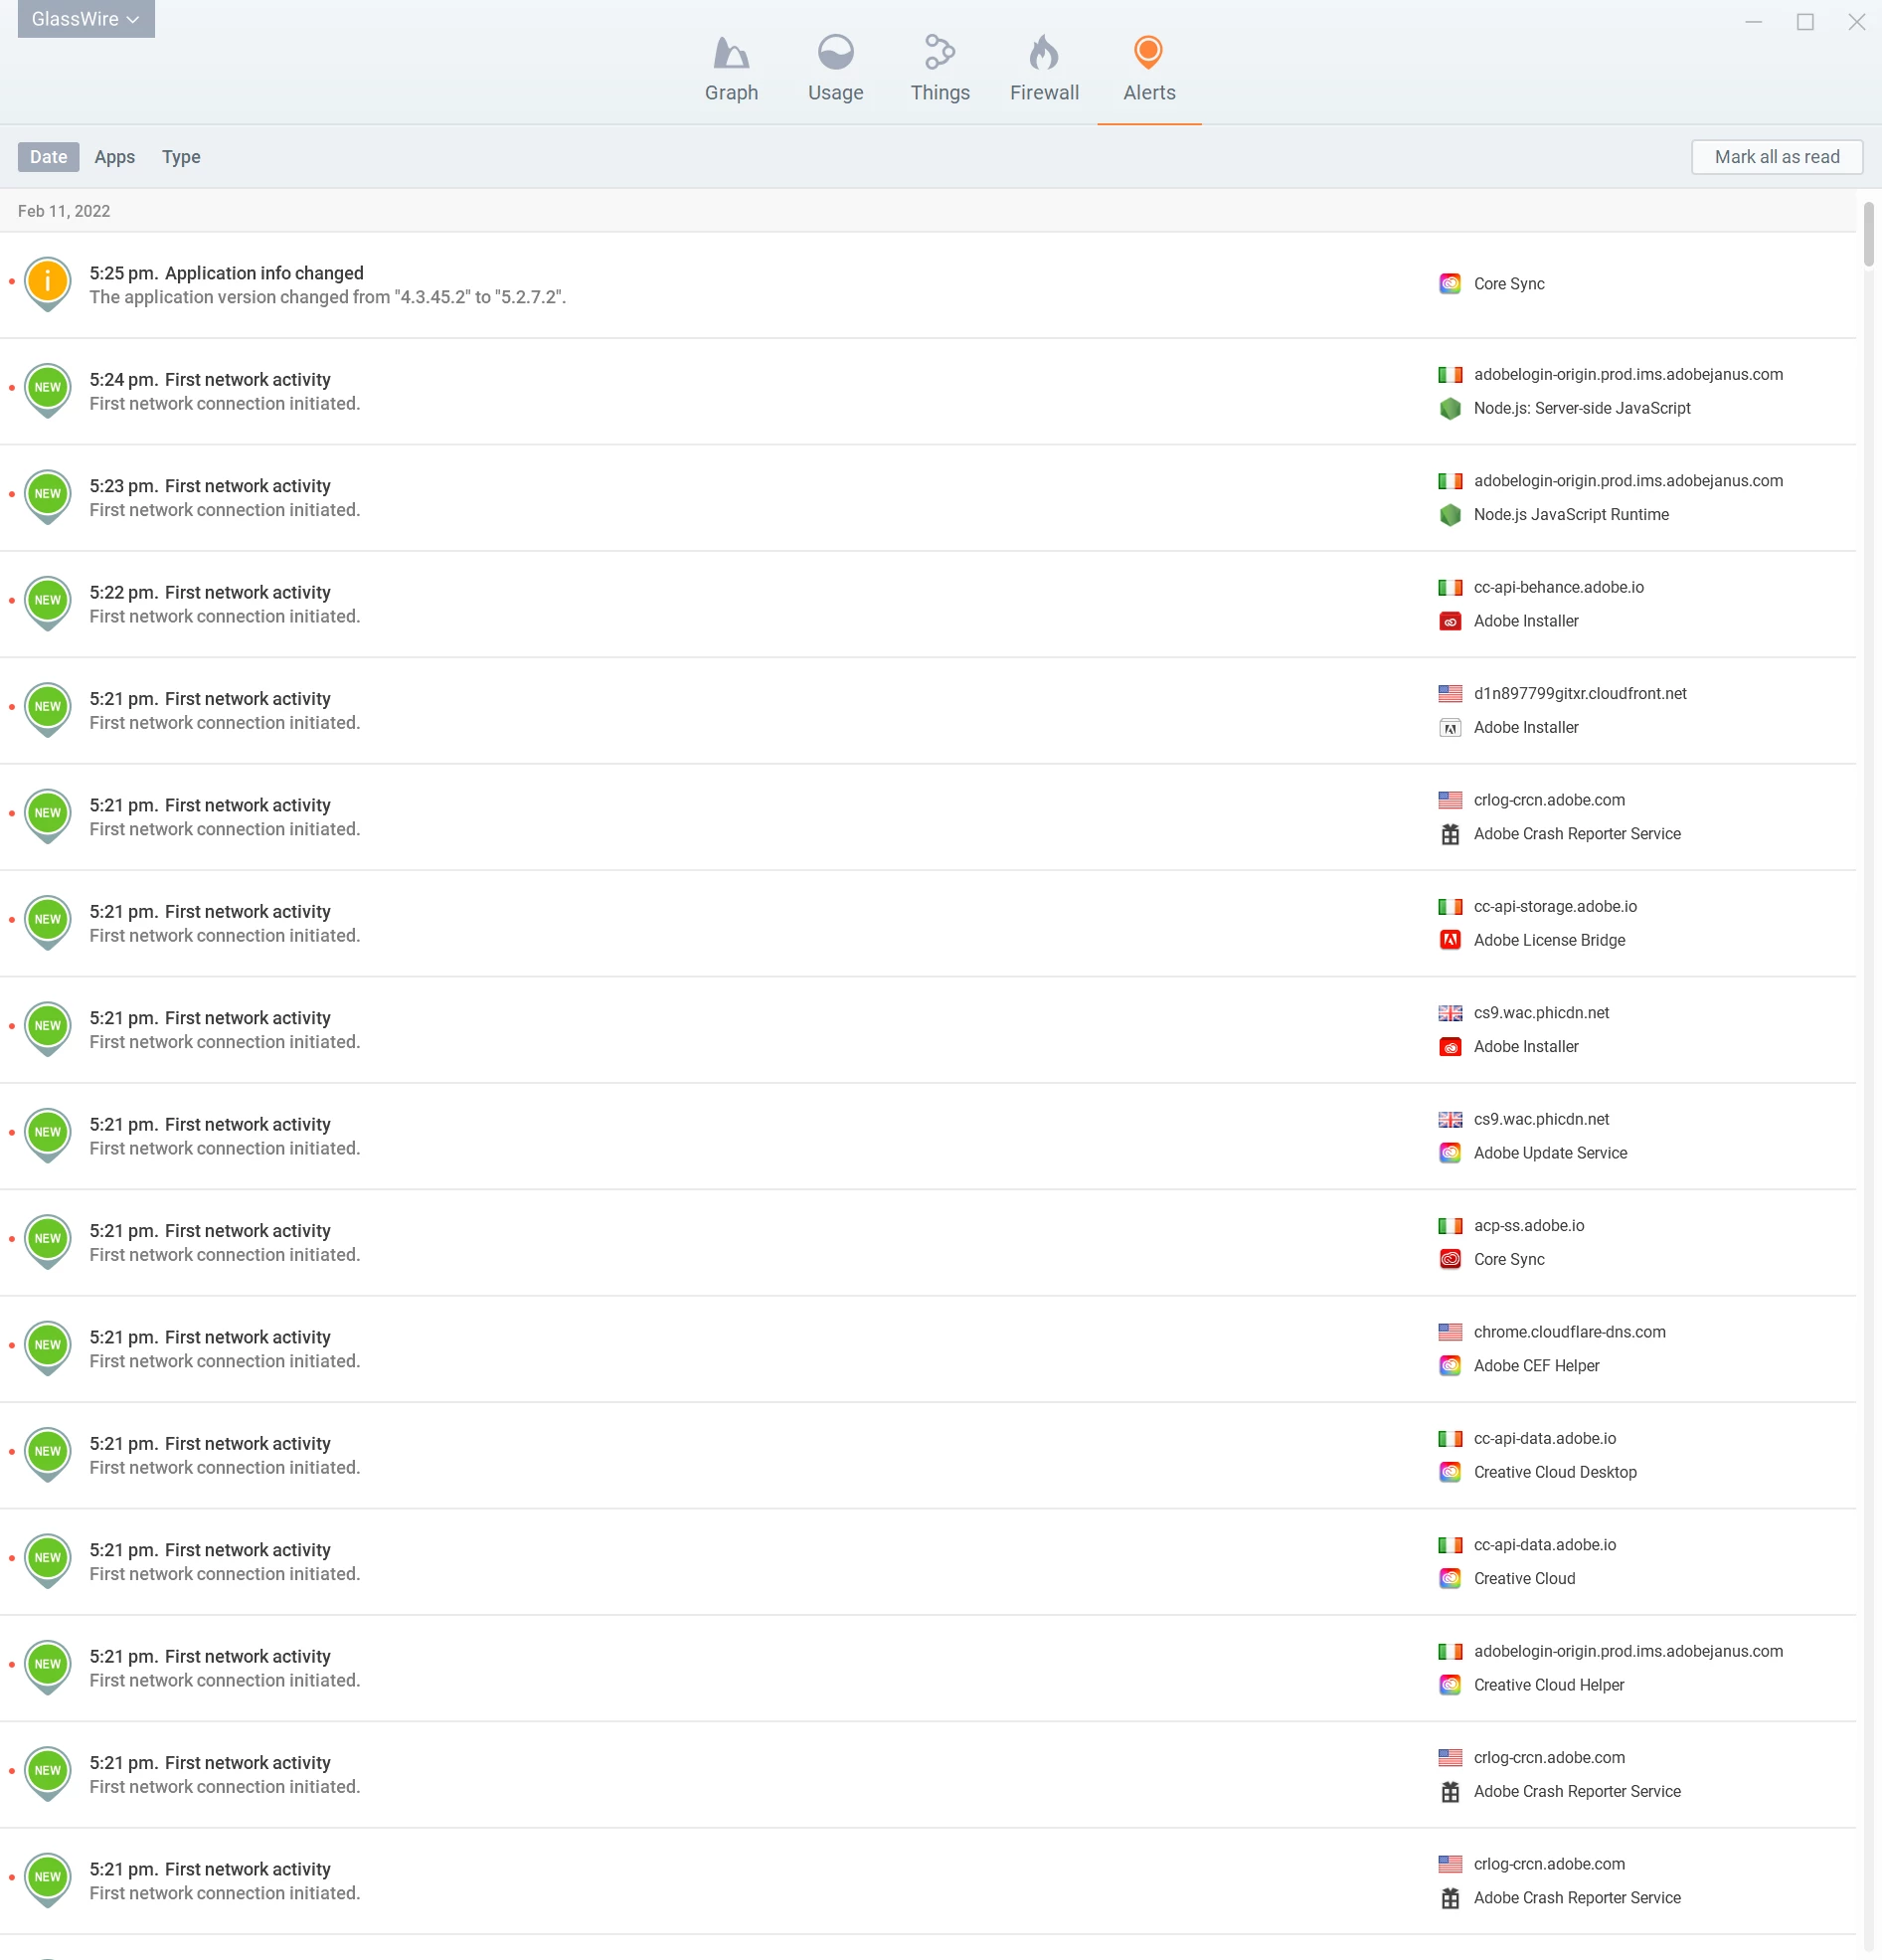
Task: Click the Node.js JavaScript Runtime icon
Action: (1450, 515)
